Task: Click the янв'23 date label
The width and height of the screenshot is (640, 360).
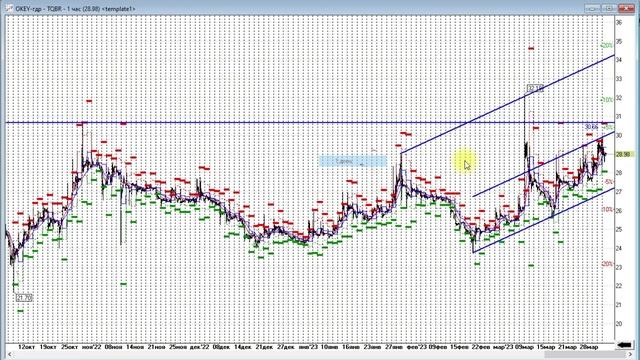Action: 308,347
